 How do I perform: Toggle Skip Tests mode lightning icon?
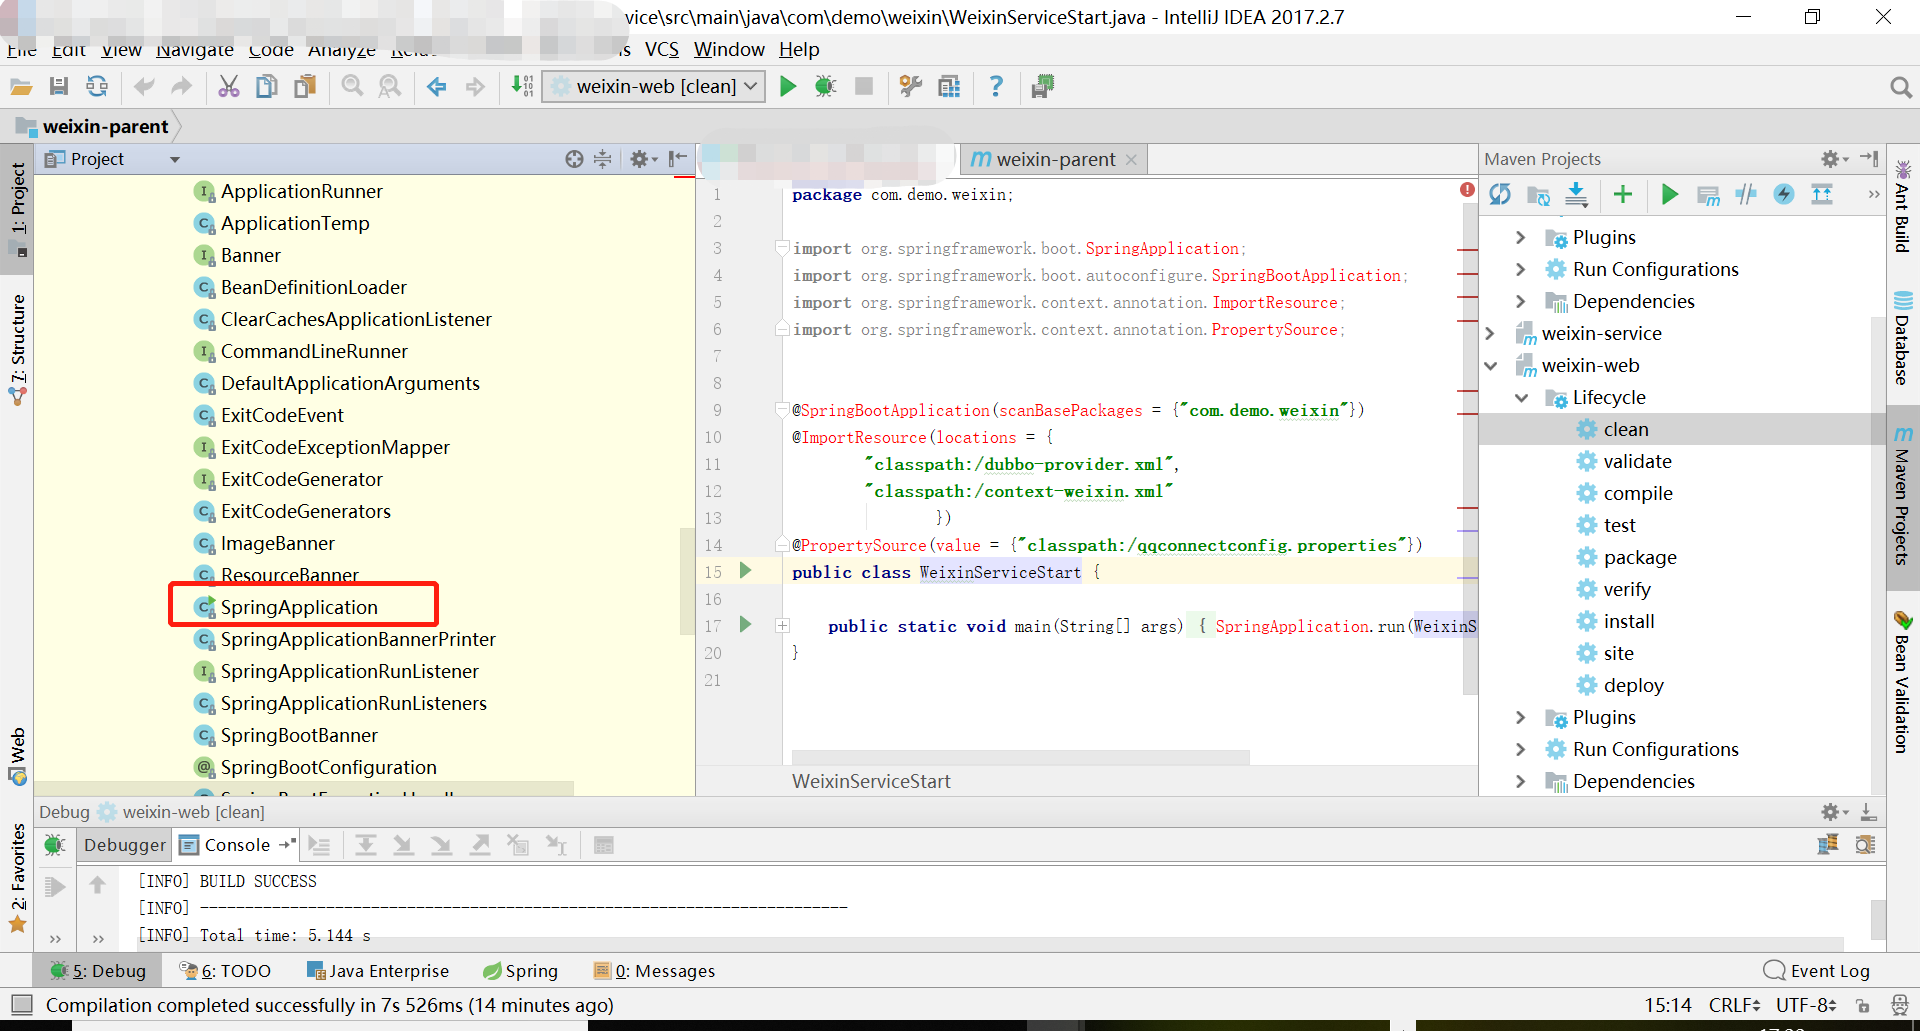coord(1784,194)
